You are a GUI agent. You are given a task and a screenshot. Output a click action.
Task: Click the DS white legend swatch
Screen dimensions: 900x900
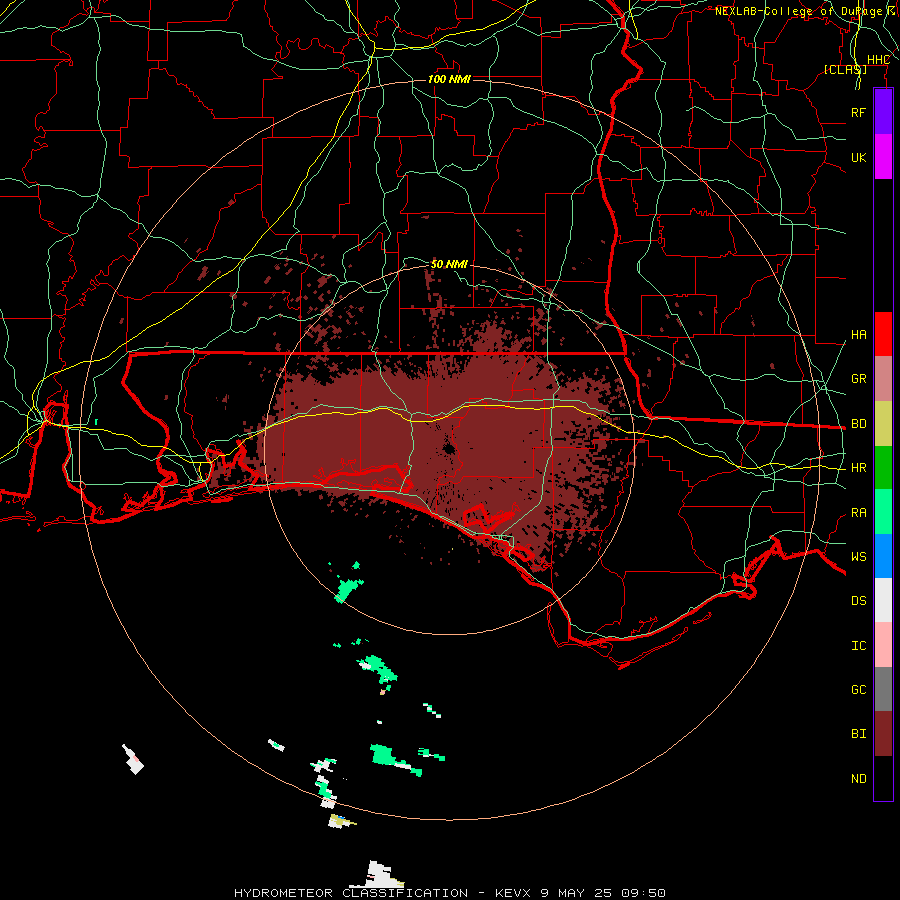coord(883,600)
